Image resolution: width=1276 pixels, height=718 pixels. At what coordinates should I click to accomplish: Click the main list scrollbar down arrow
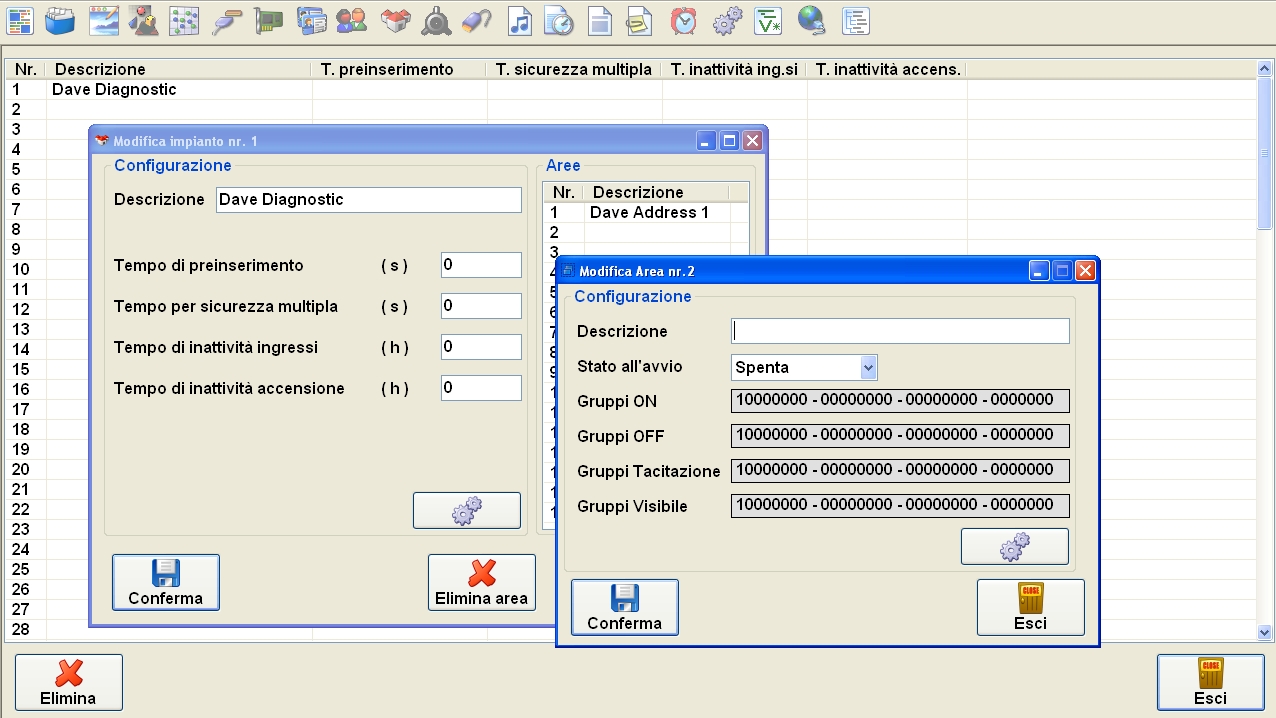coord(1264,632)
